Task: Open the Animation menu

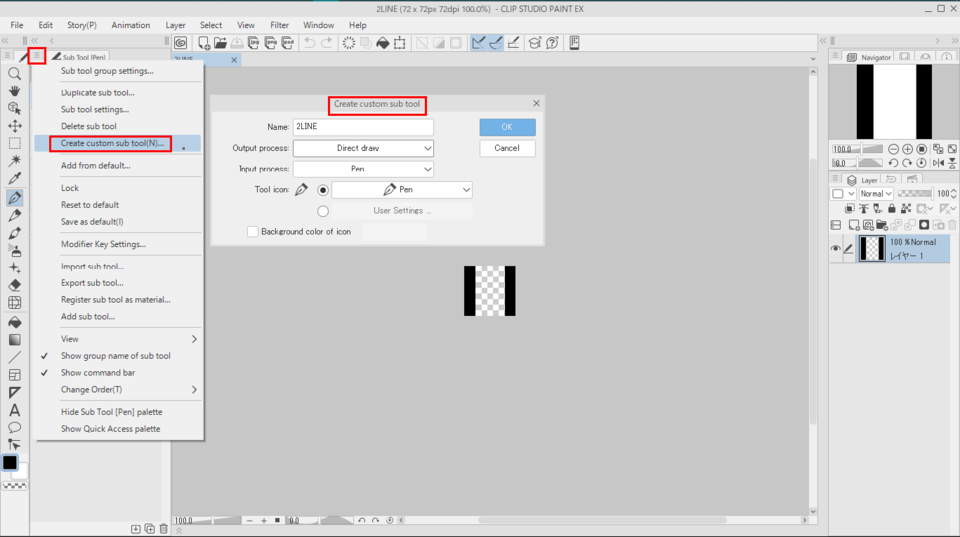Action: [x=130, y=25]
